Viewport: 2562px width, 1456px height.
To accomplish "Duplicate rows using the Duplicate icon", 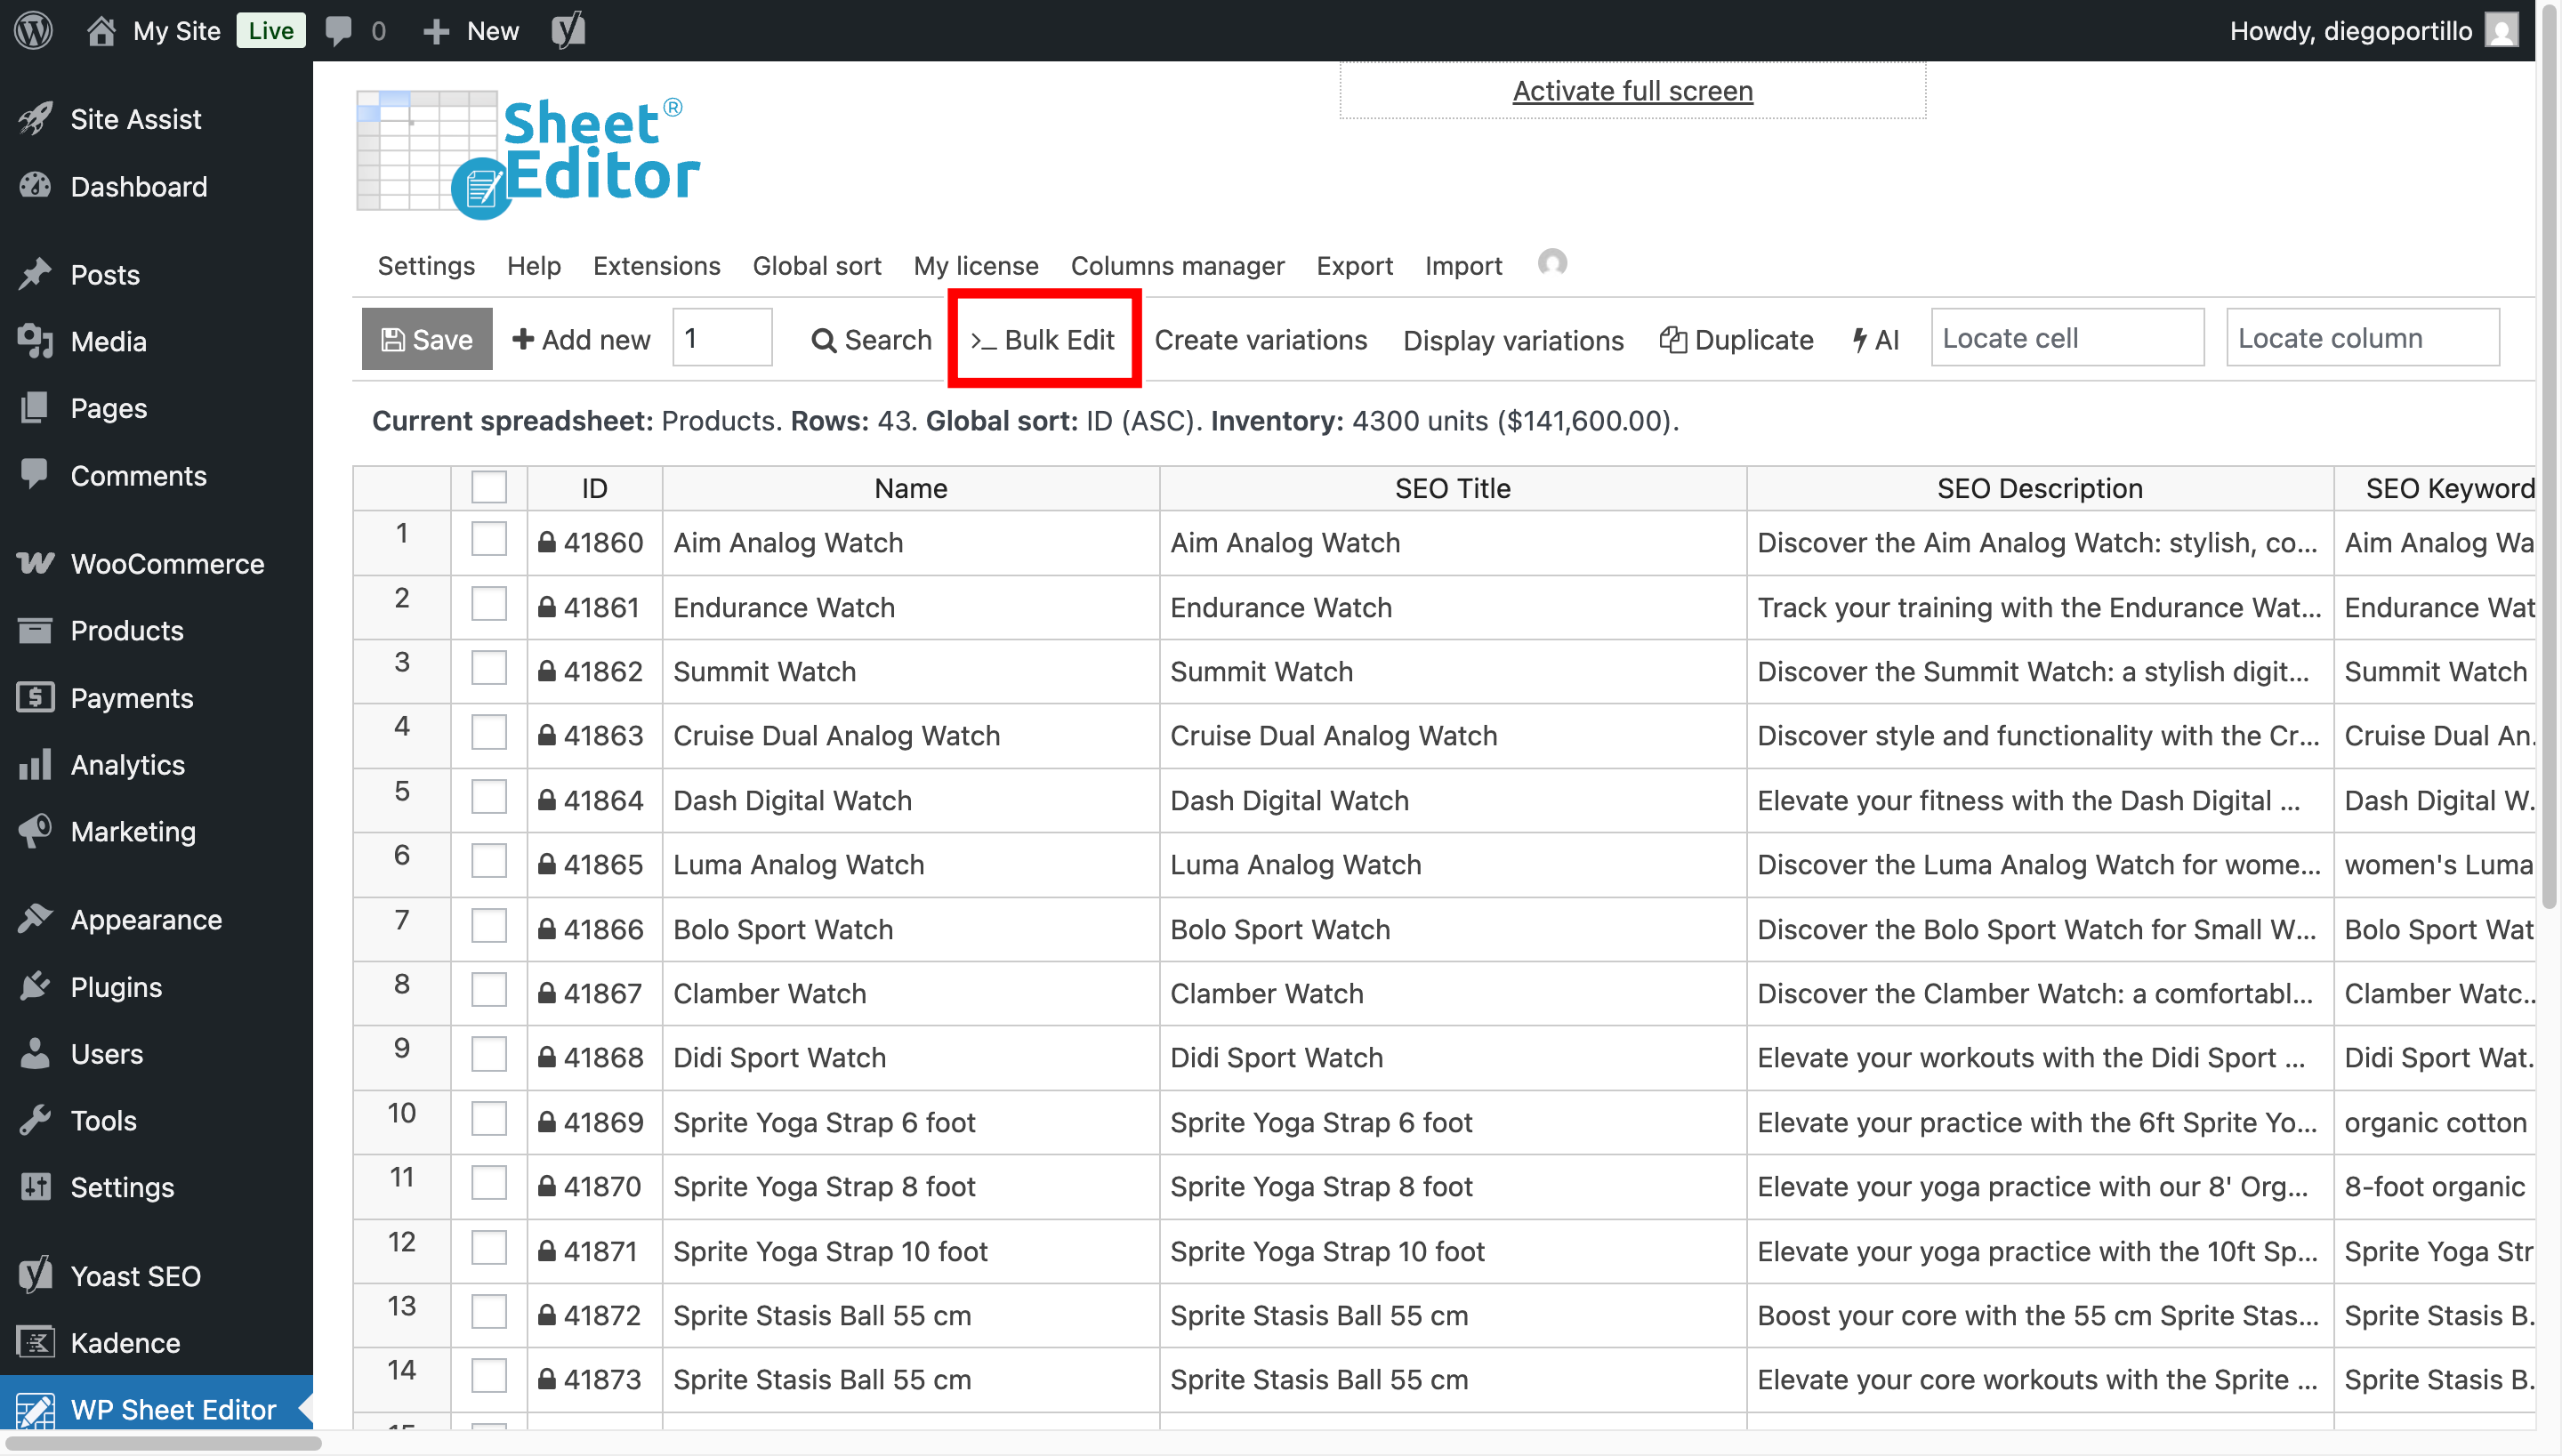I will click(x=1737, y=339).
